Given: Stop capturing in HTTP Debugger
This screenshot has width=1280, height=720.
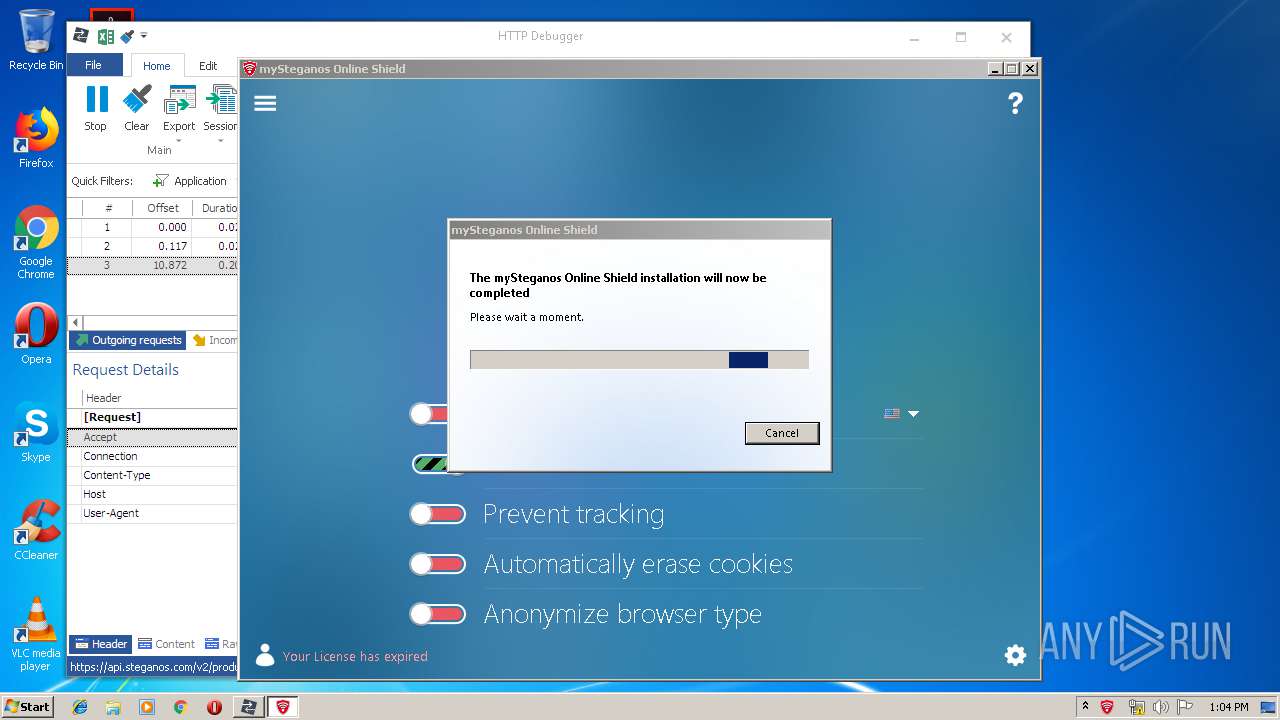Looking at the screenshot, I should click(96, 108).
